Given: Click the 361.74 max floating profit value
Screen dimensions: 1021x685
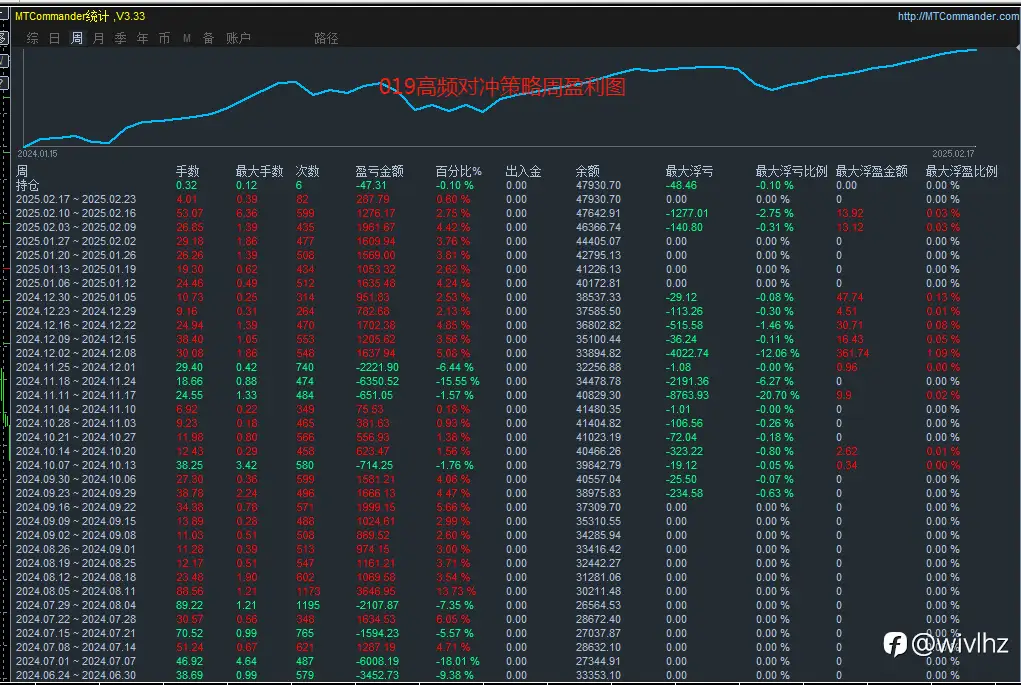Looking at the screenshot, I should tap(852, 354).
